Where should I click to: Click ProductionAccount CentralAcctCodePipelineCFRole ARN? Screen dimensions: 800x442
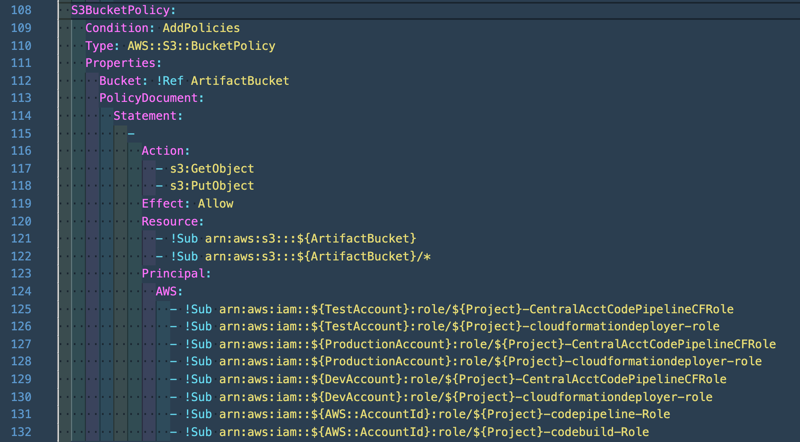click(497, 344)
